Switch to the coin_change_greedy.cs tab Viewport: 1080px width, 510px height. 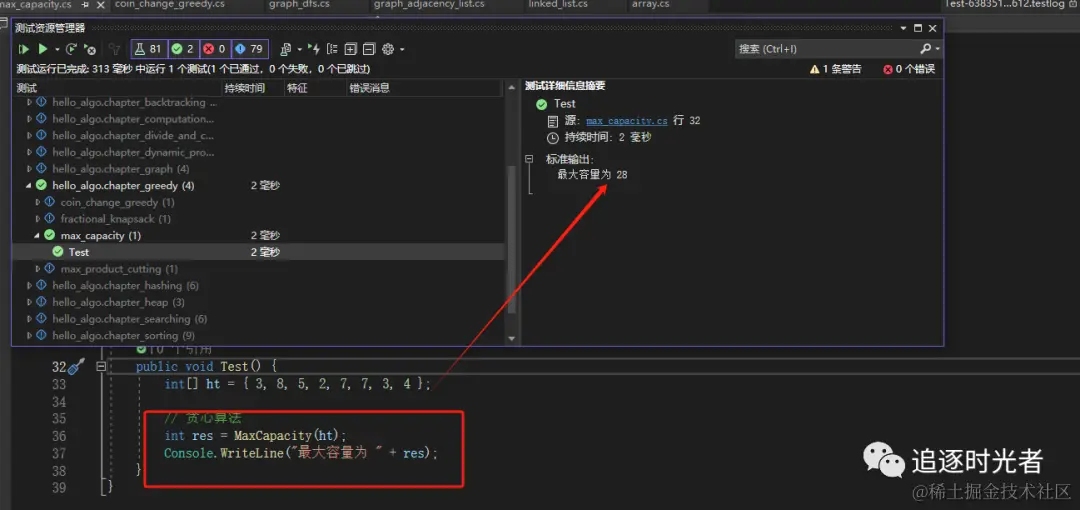(x=169, y=4)
